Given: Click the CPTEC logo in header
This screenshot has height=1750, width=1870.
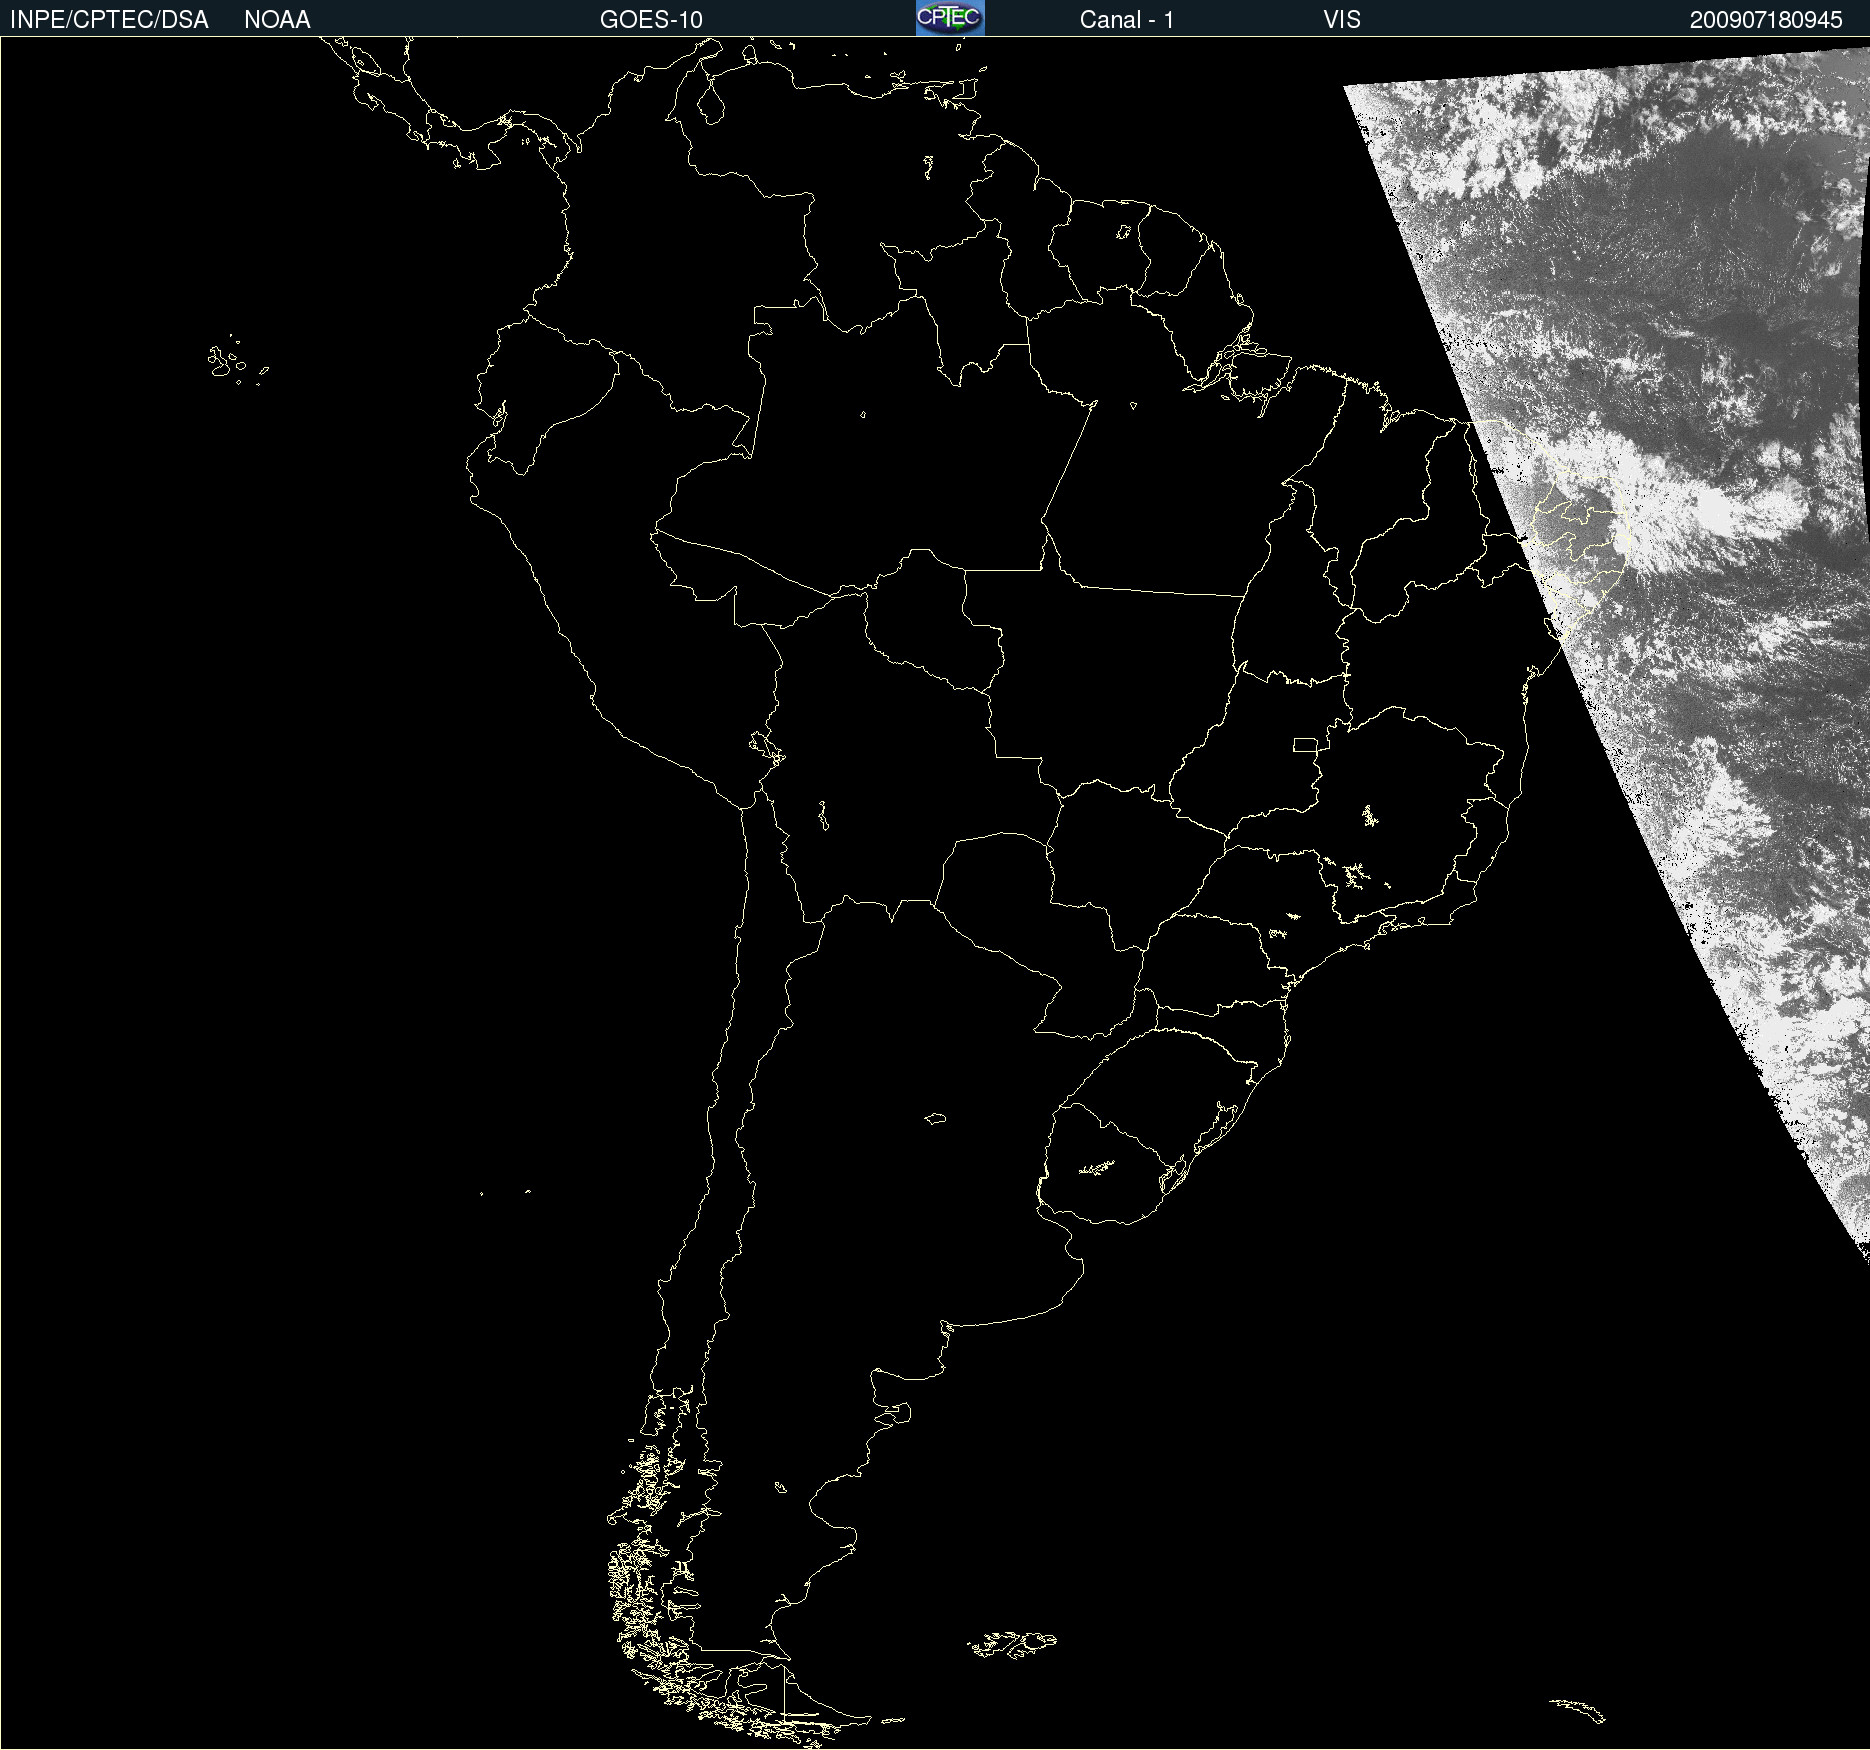Looking at the screenshot, I should 950,18.
